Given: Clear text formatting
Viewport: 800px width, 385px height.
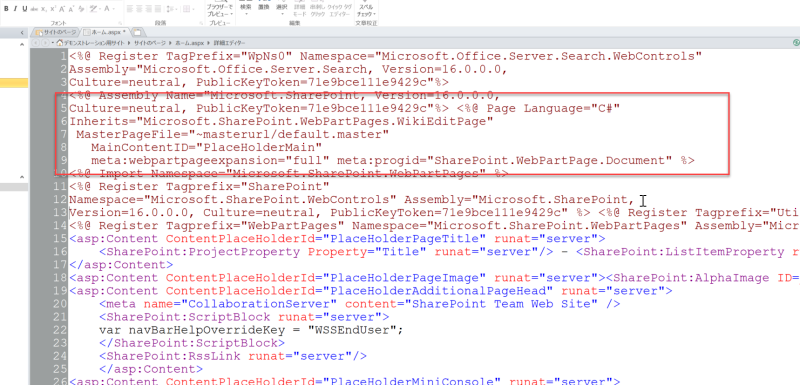Looking at the screenshot, I should pos(81,9).
